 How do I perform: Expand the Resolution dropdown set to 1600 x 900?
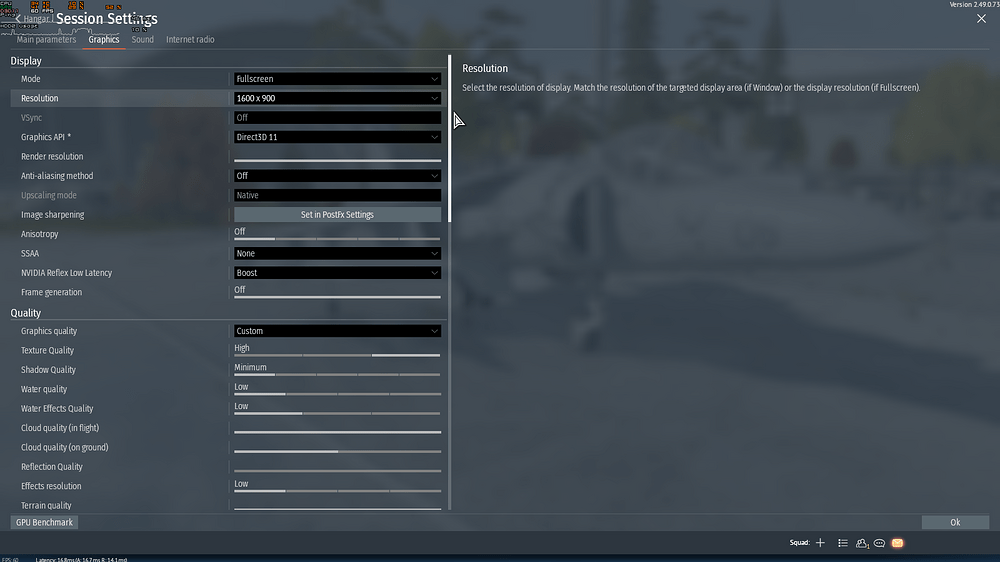(337, 98)
